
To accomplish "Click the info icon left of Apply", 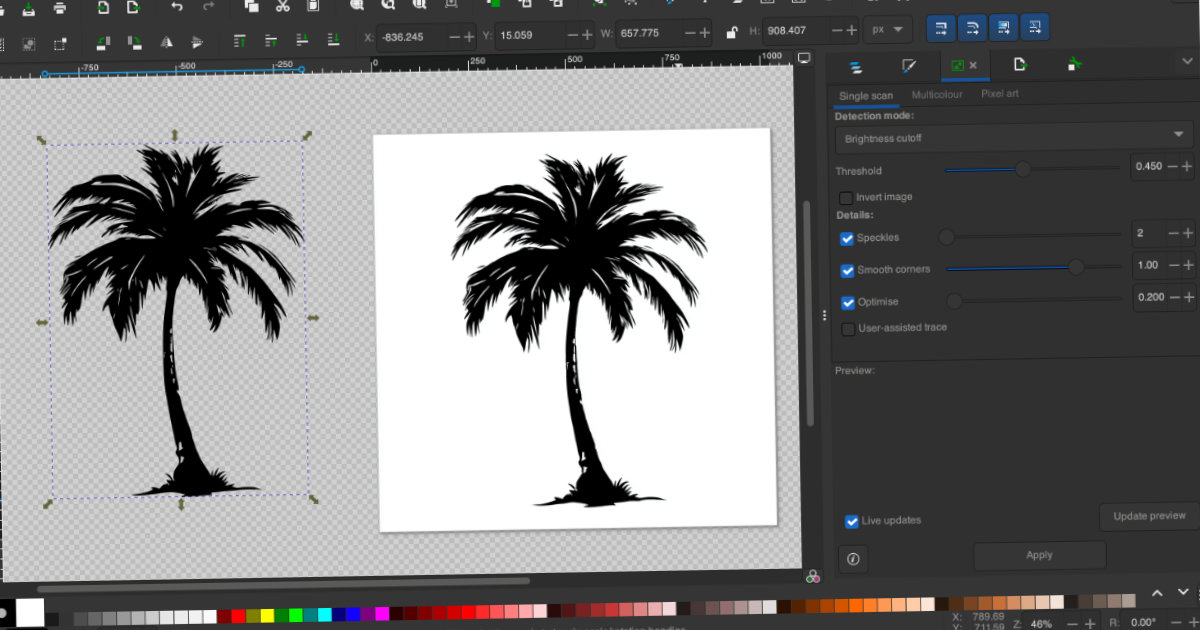I will [x=853, y=560].
